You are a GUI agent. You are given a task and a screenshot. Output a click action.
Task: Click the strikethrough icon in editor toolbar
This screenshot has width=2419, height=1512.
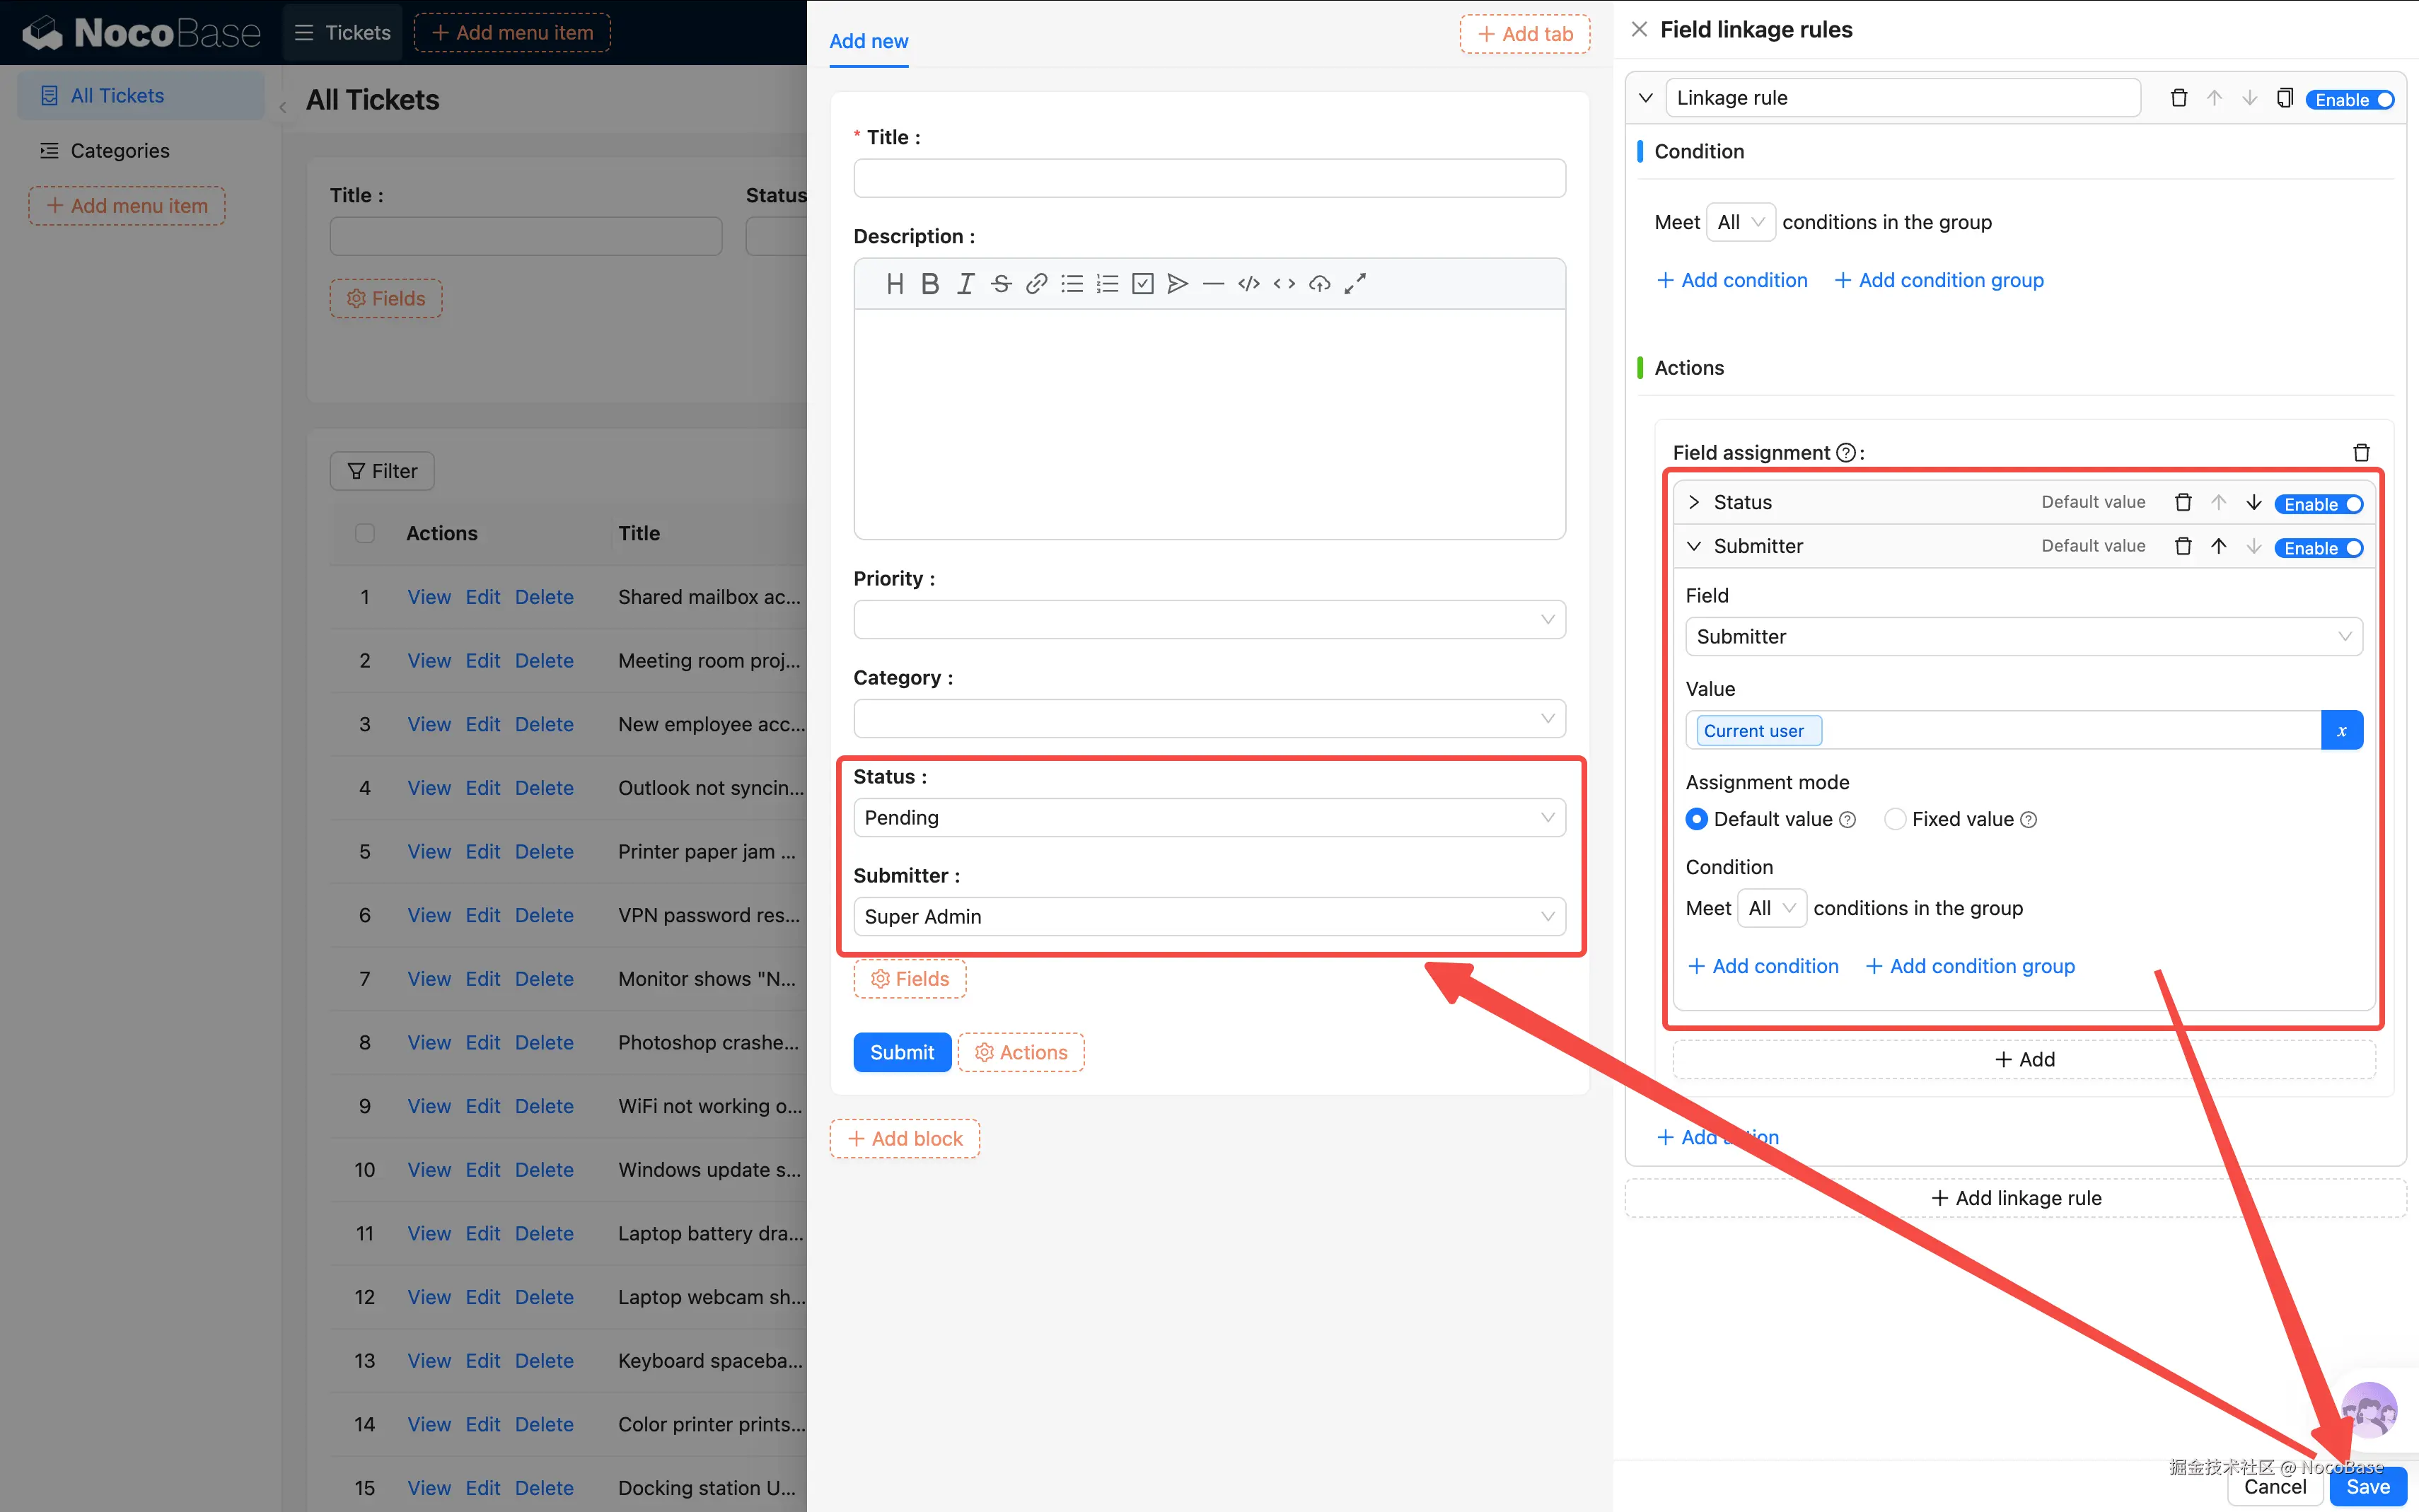[x=1000, y=284]
